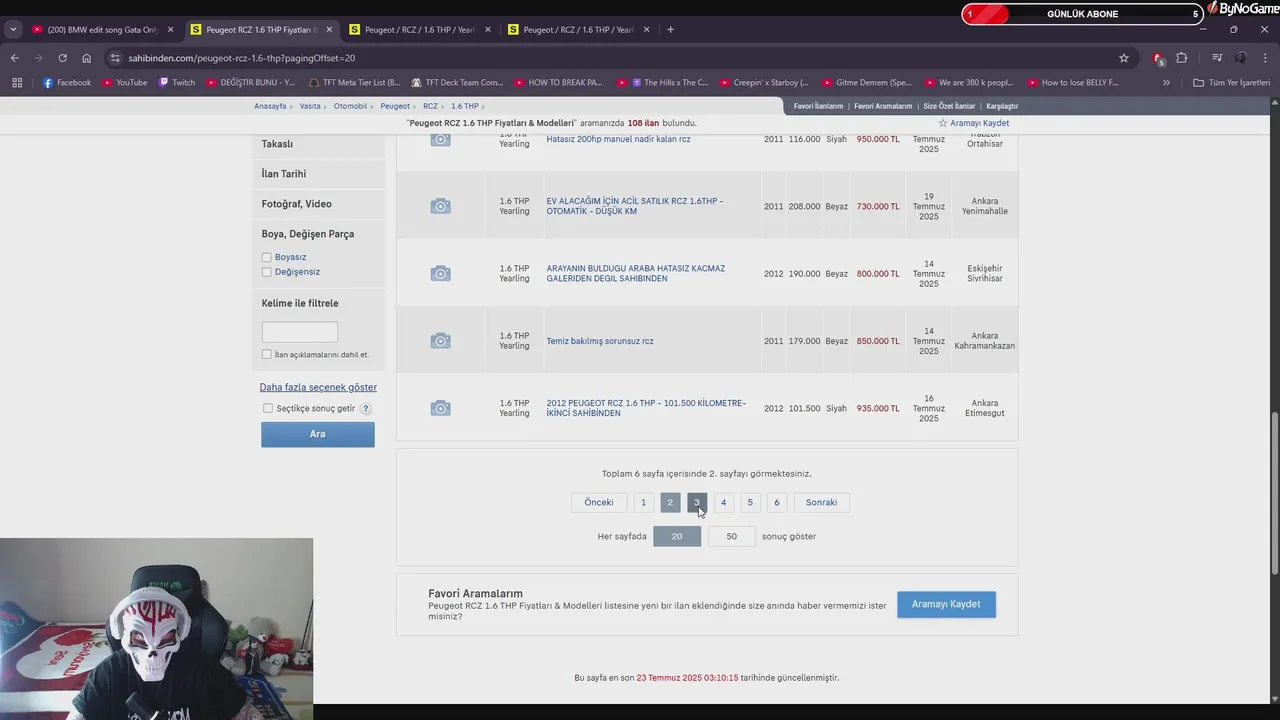
Task: Open the YouTube bookmark
Action: pyautogui.click(x=124, y=83)
